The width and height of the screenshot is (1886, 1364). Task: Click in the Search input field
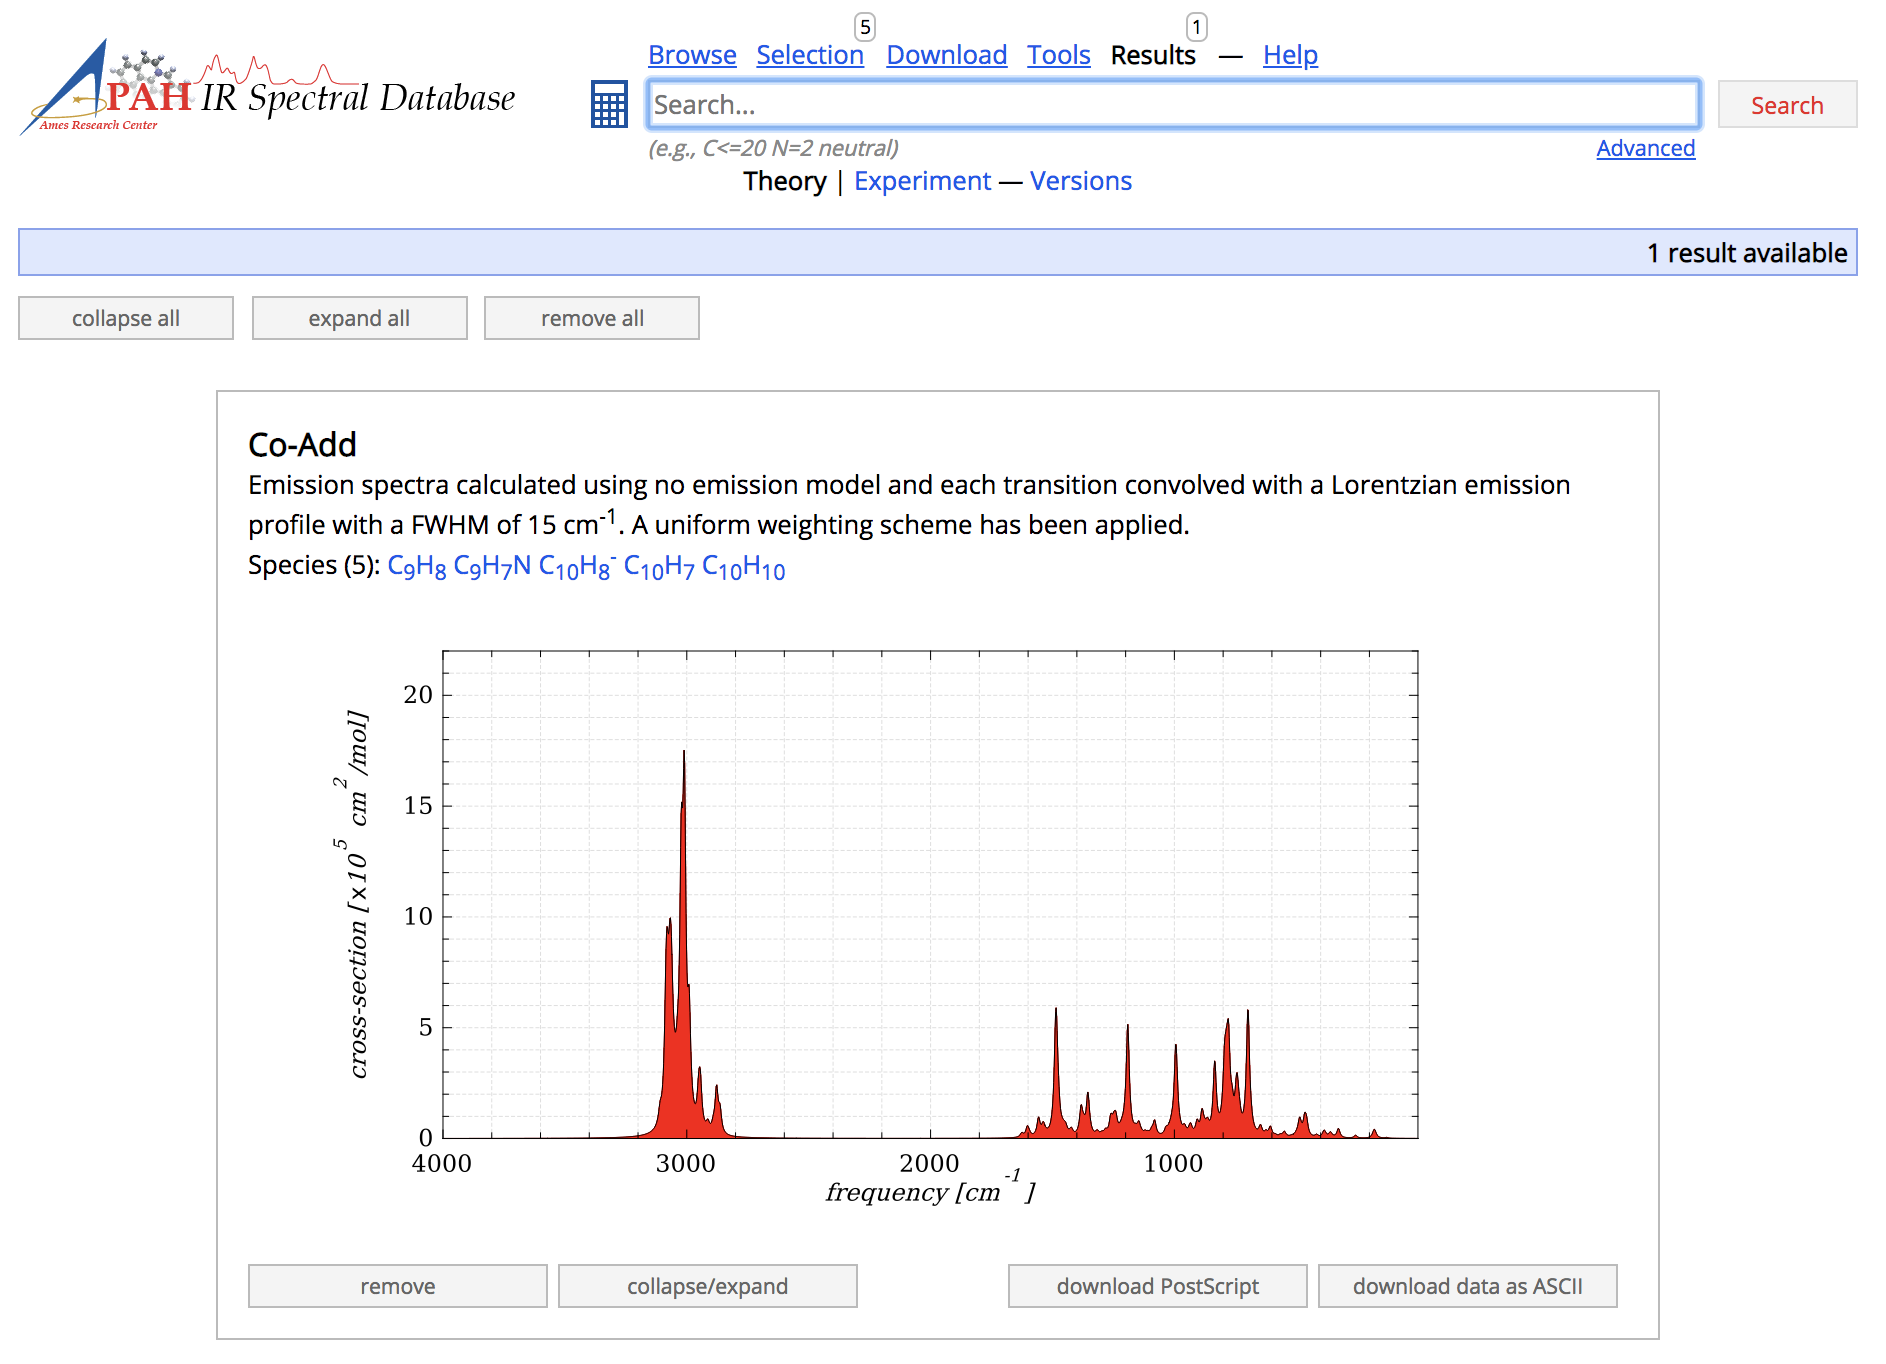point(1172,104)
